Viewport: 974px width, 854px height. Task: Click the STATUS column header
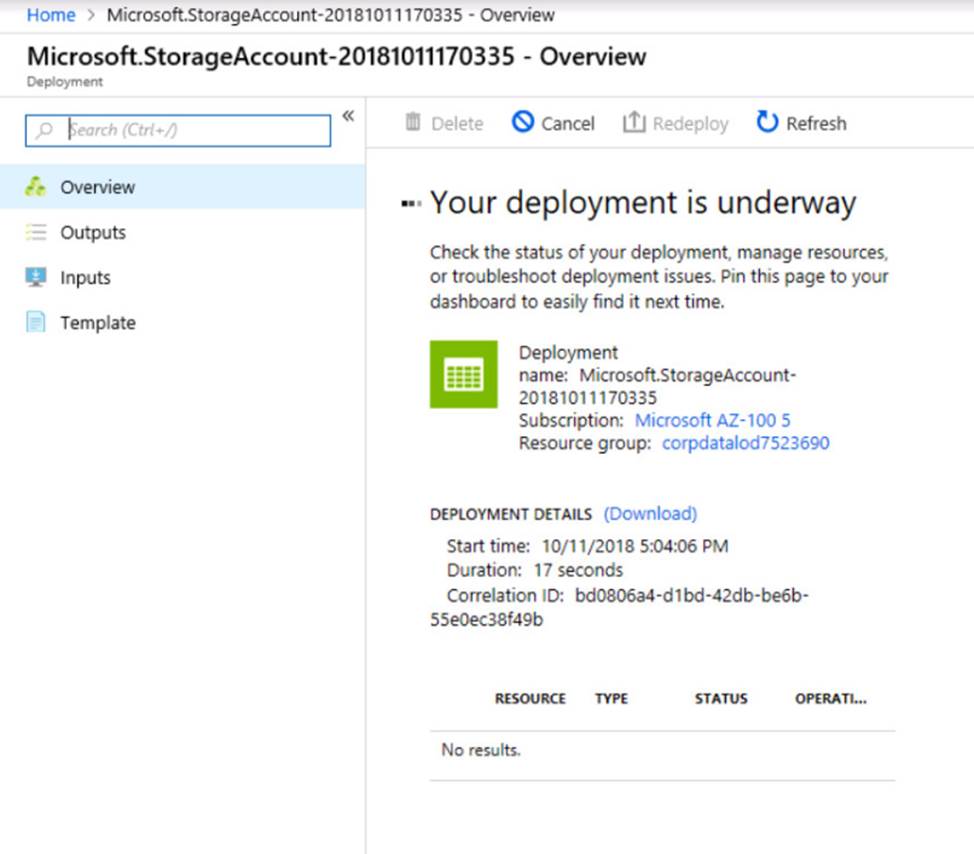coord(721,698)
